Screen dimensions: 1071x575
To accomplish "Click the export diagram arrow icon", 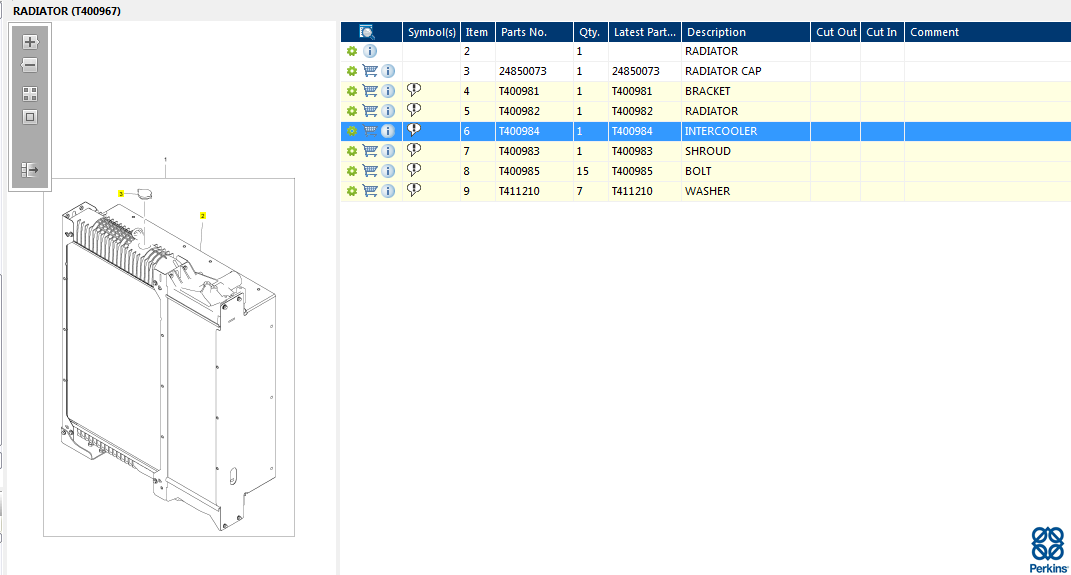I will (x=30, y=169).
